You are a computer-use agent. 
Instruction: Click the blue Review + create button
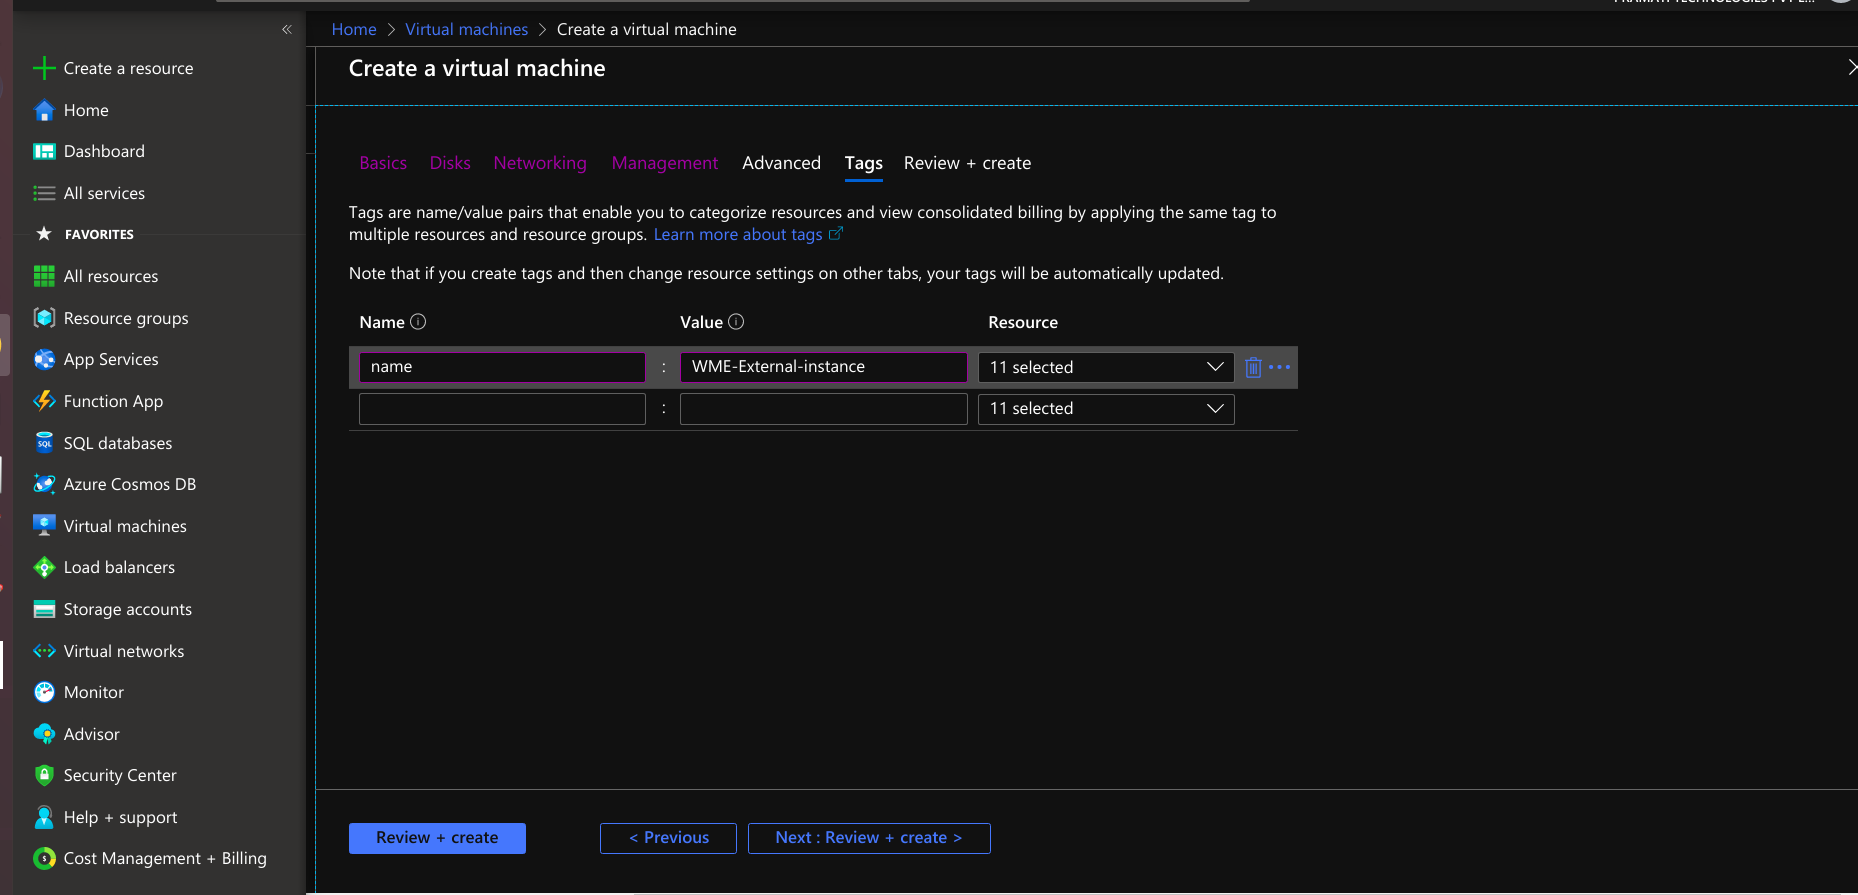[437, 838]
